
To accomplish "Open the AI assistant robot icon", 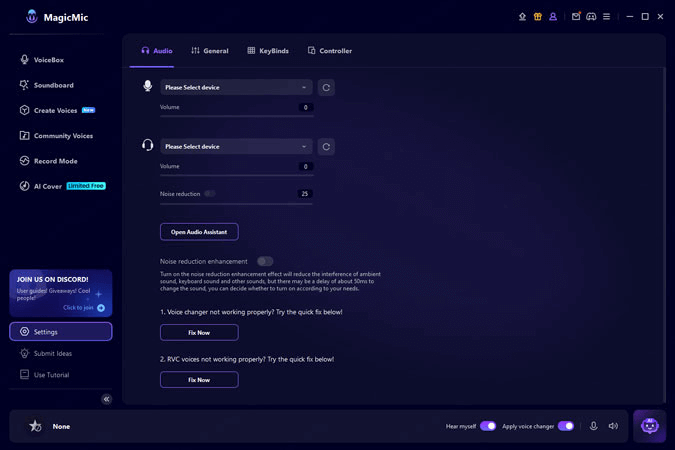I will (650, 426).
